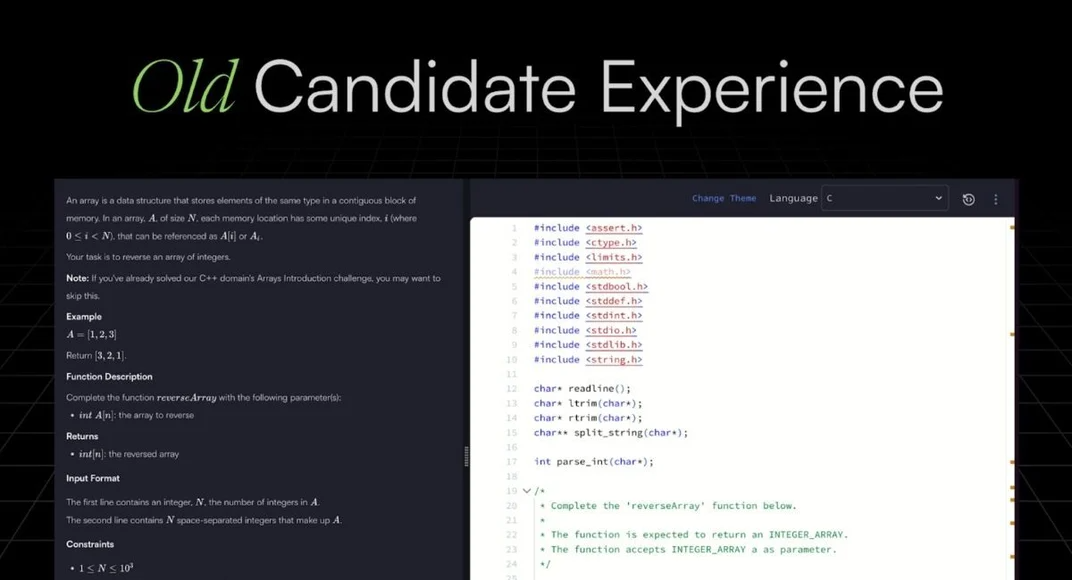Click the dimmed #include <math.h> line

[582, 272]
